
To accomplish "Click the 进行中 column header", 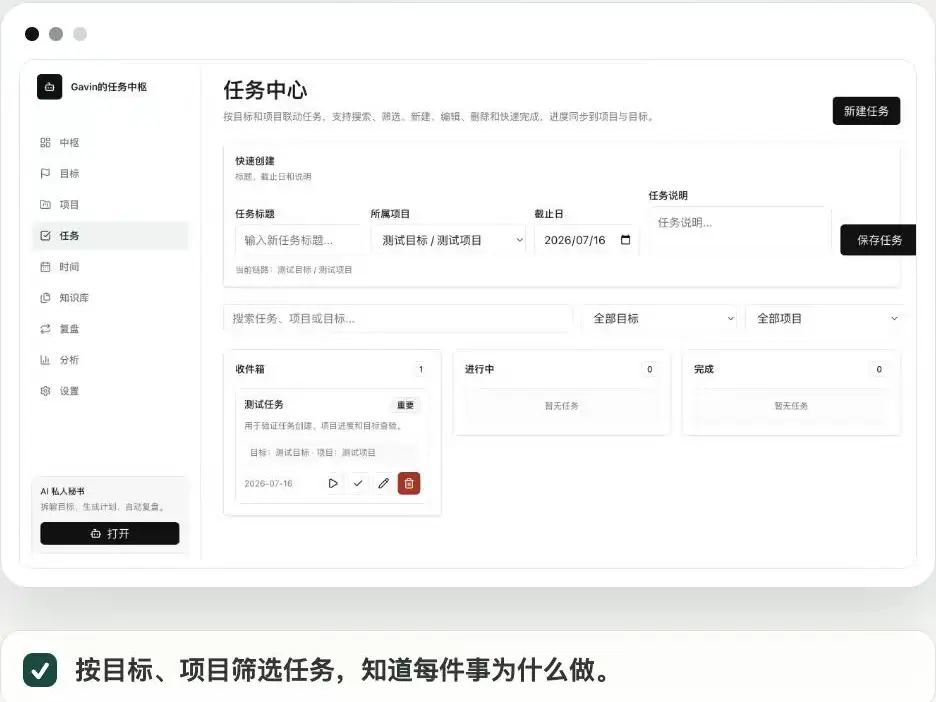I will point(479,370).
